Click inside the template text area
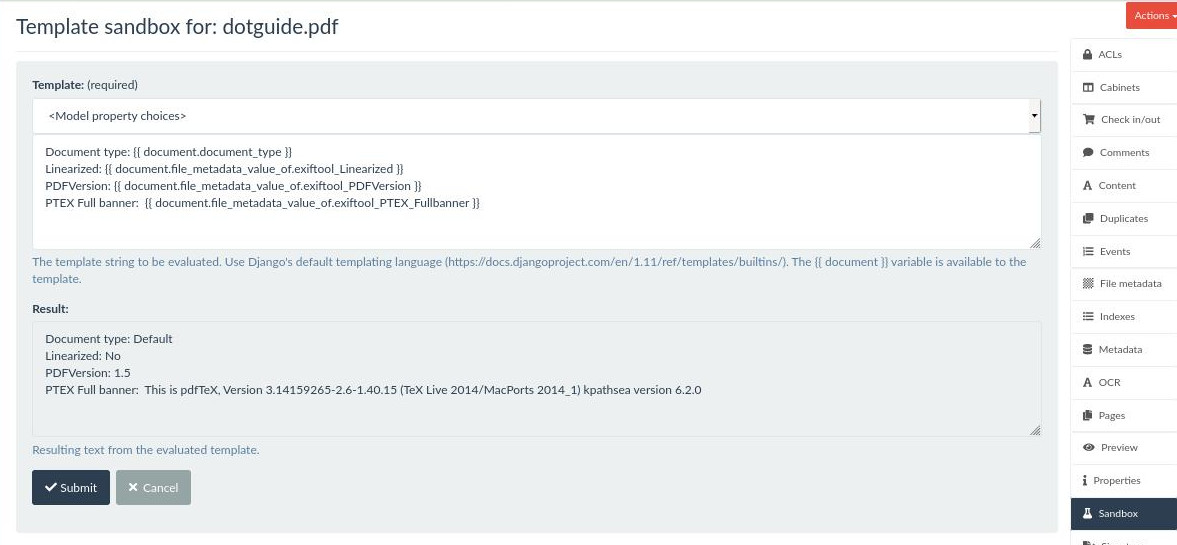This screenshot has height=545, width=1177. click(x=536, y=192)
